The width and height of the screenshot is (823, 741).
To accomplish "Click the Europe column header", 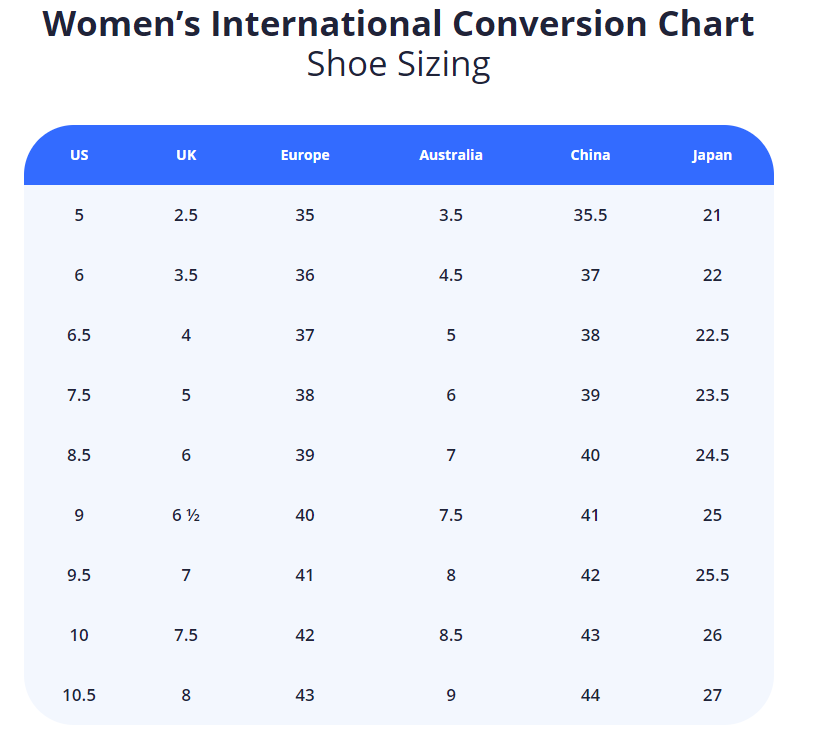I will 305,155.
